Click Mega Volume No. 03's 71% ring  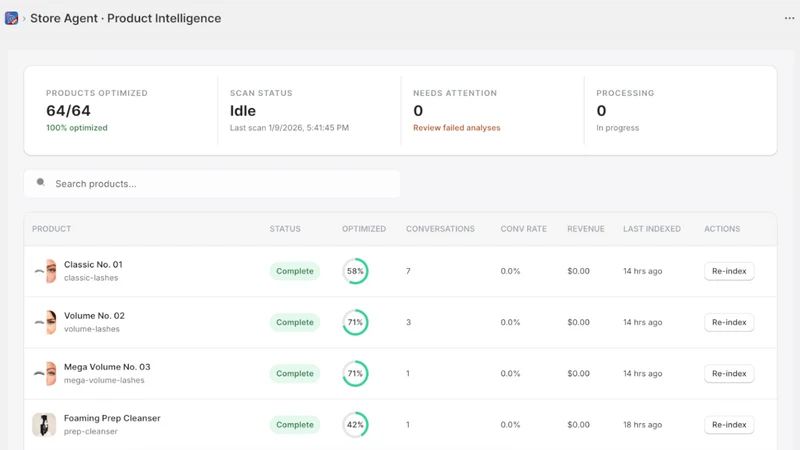tap(355, 373)
